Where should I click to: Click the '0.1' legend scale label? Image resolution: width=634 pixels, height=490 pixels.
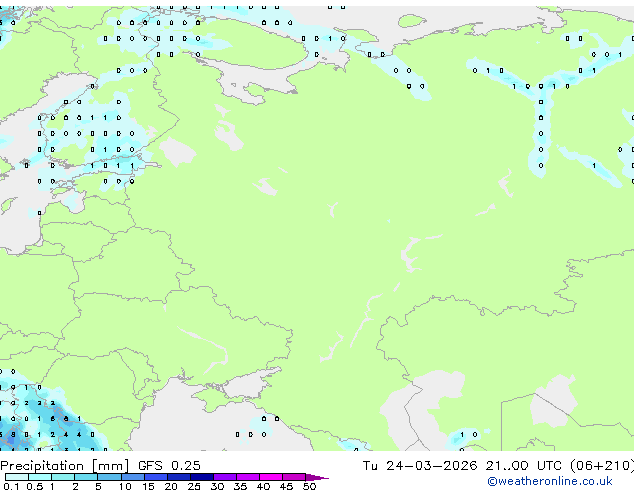pos(11,486)
